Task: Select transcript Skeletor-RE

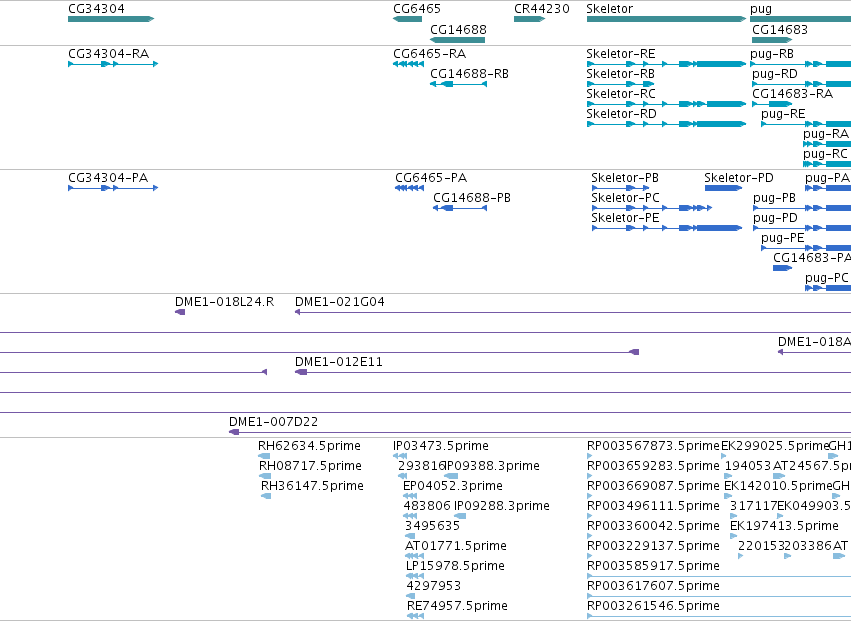Action: coord(666,64)
